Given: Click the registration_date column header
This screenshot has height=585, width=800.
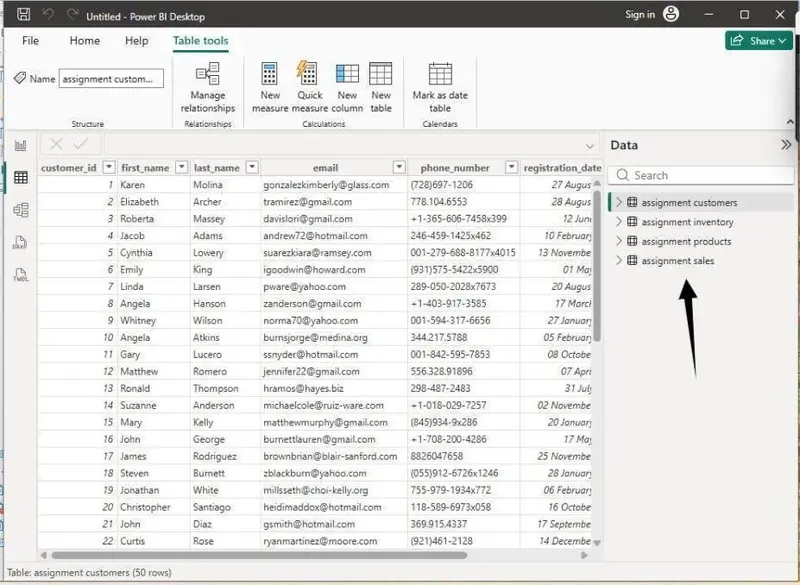Looking at the screenshot, I should (x=562, y=167).
